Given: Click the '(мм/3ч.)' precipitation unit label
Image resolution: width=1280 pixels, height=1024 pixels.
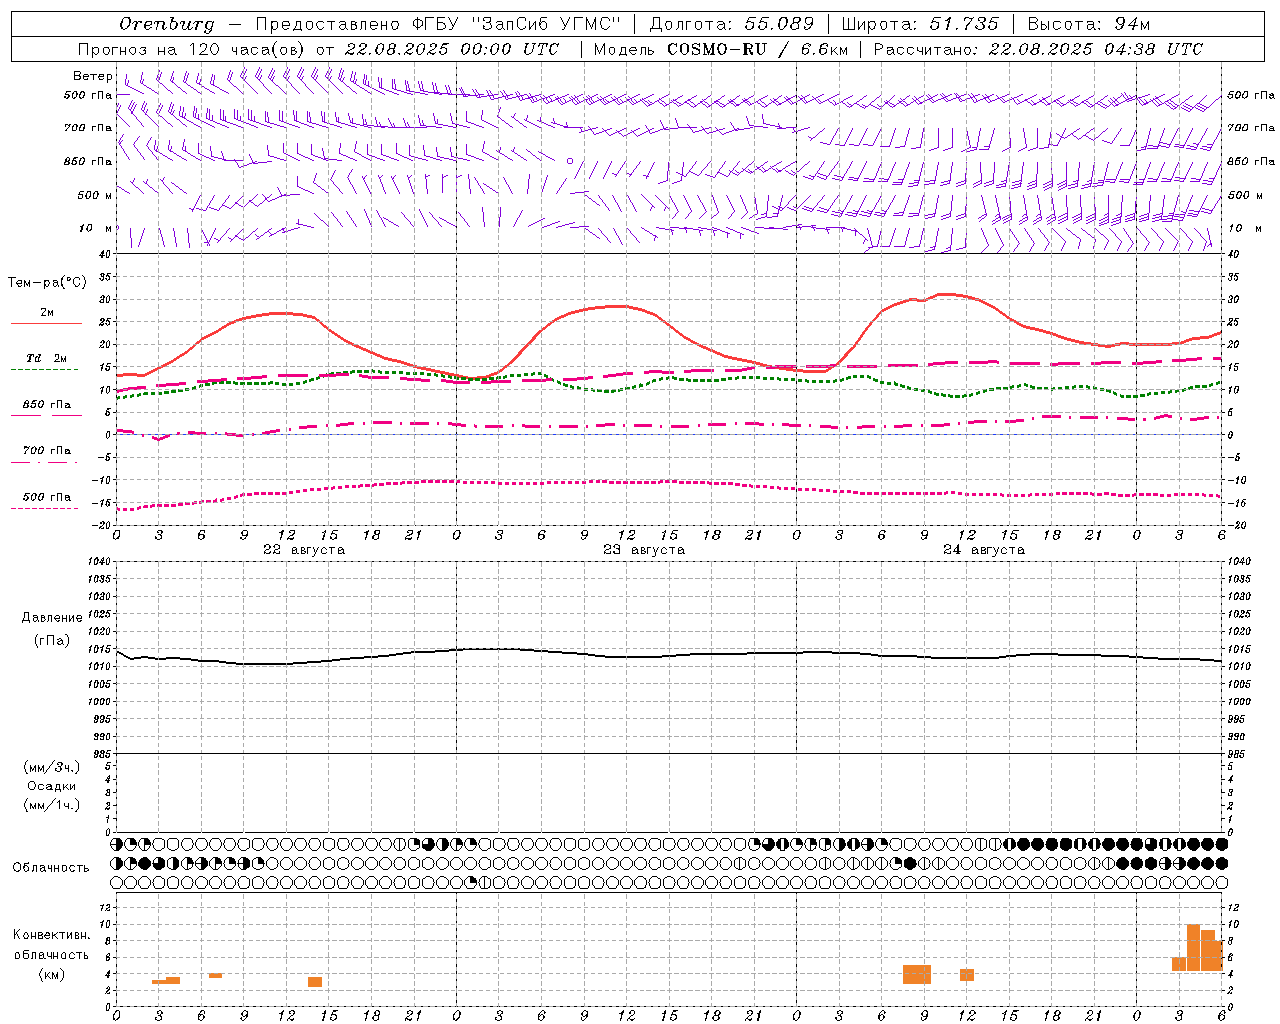Looking at the screenshot, I should [x=52, y=767].
